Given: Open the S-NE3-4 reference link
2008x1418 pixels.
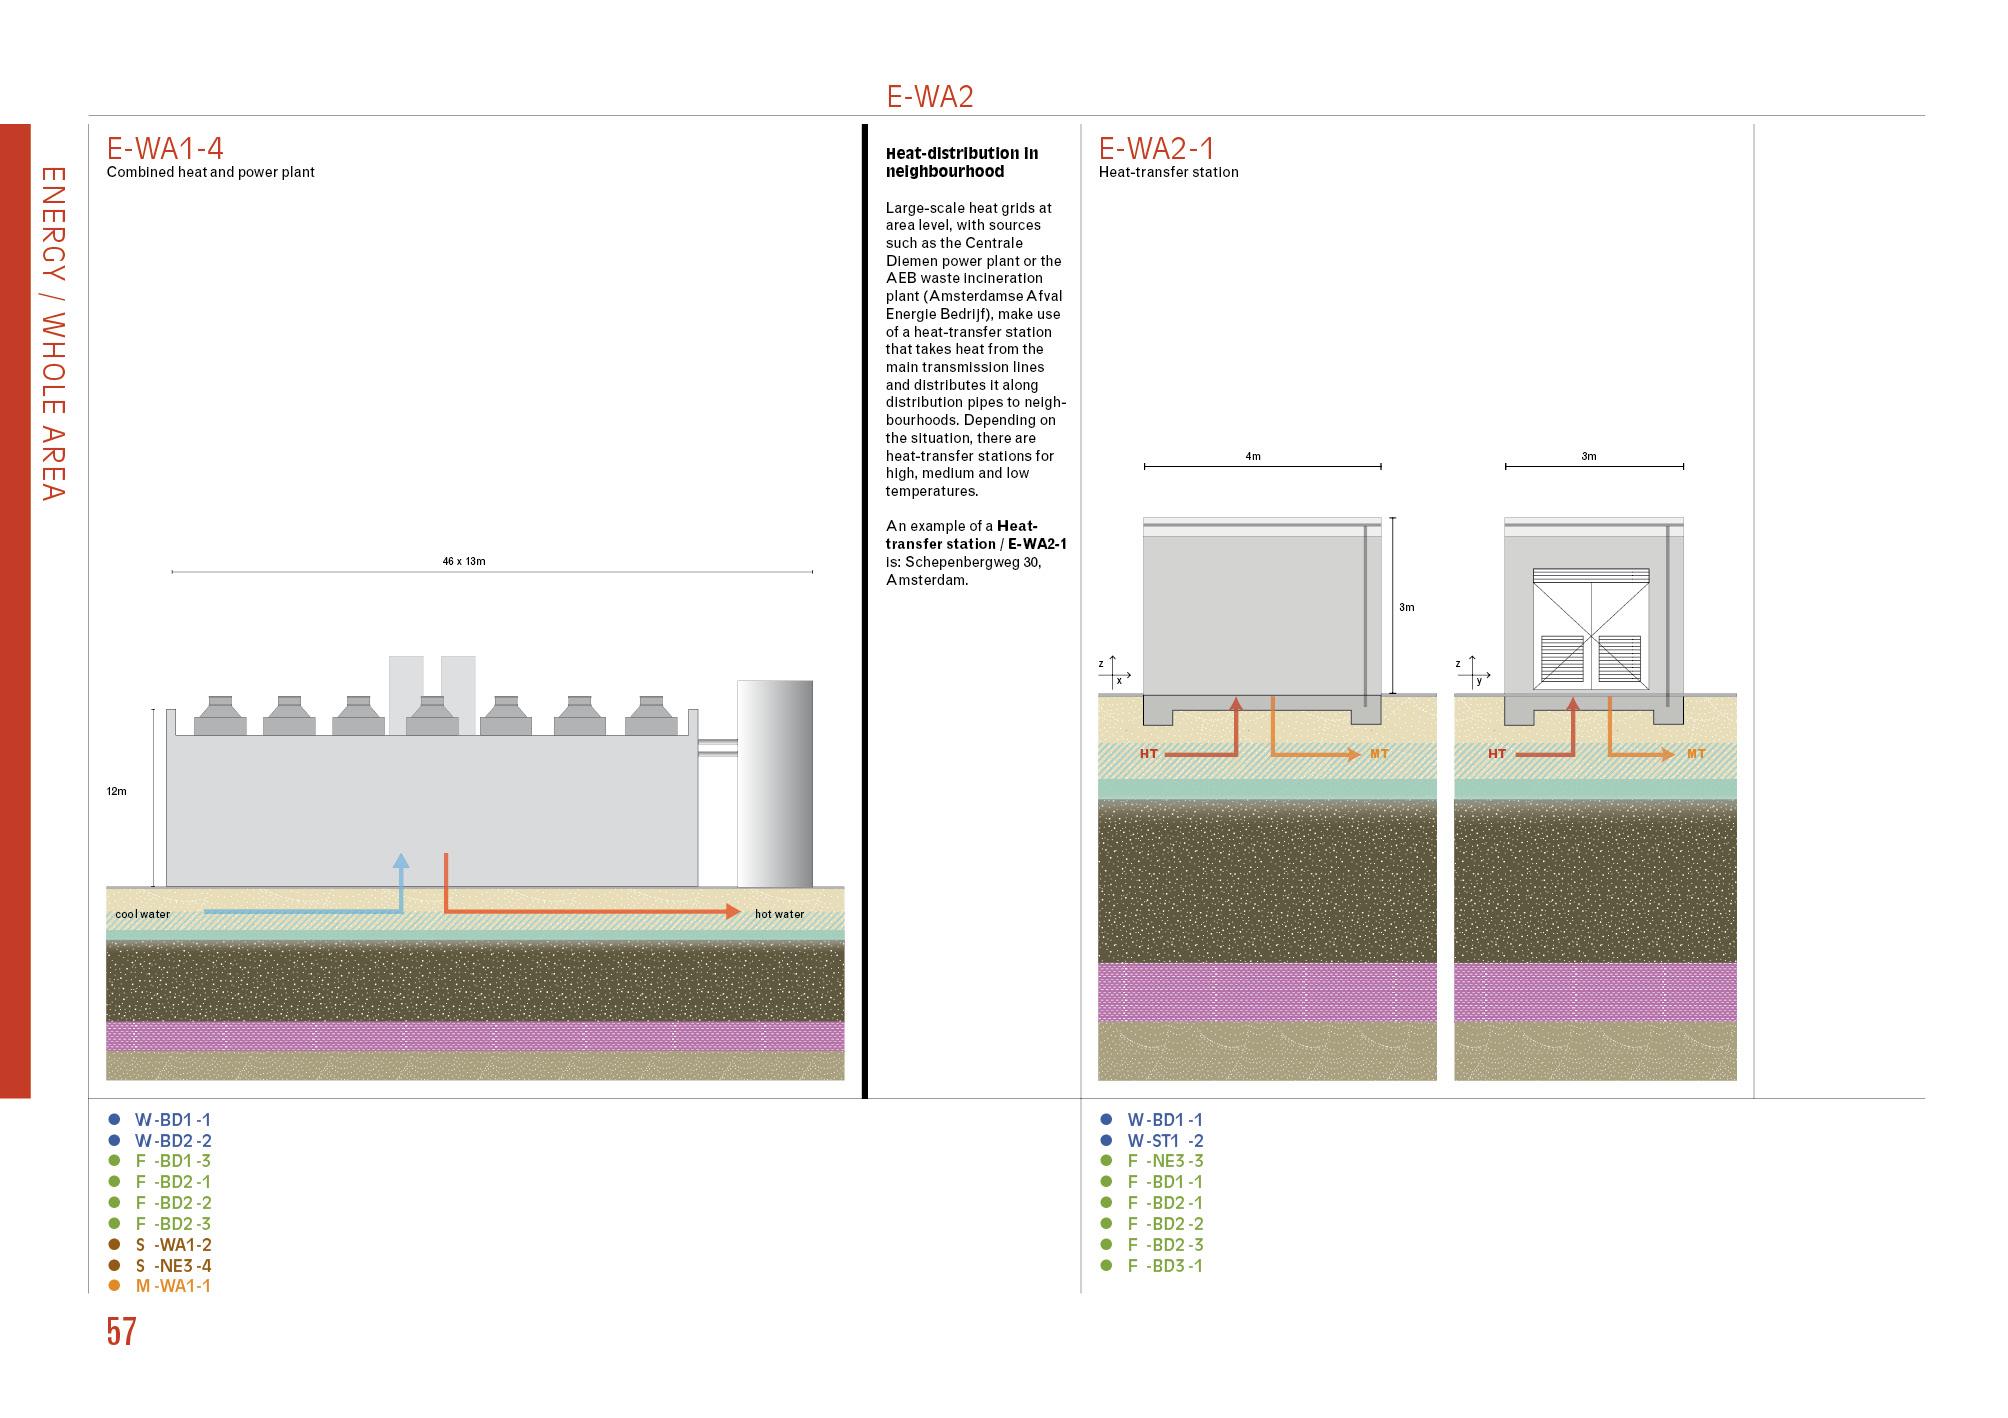Looking at the screenshot, I should coord(173,1266).
